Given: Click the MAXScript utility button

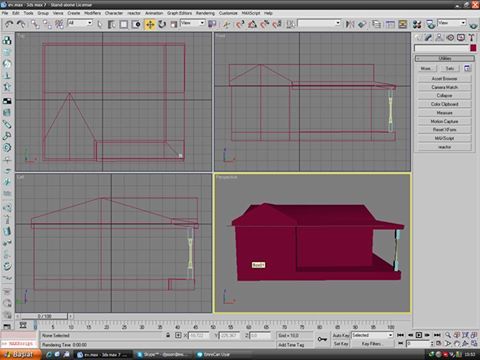Looking at the screenshot, I should [444, 138].
